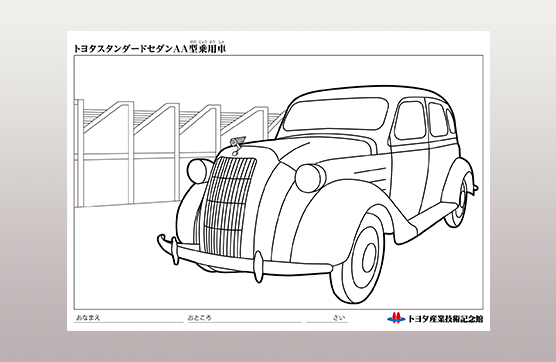Click the トヨタ産業技術記念館 text
Screen dimensions: 556x362
[x=445, y=318]
